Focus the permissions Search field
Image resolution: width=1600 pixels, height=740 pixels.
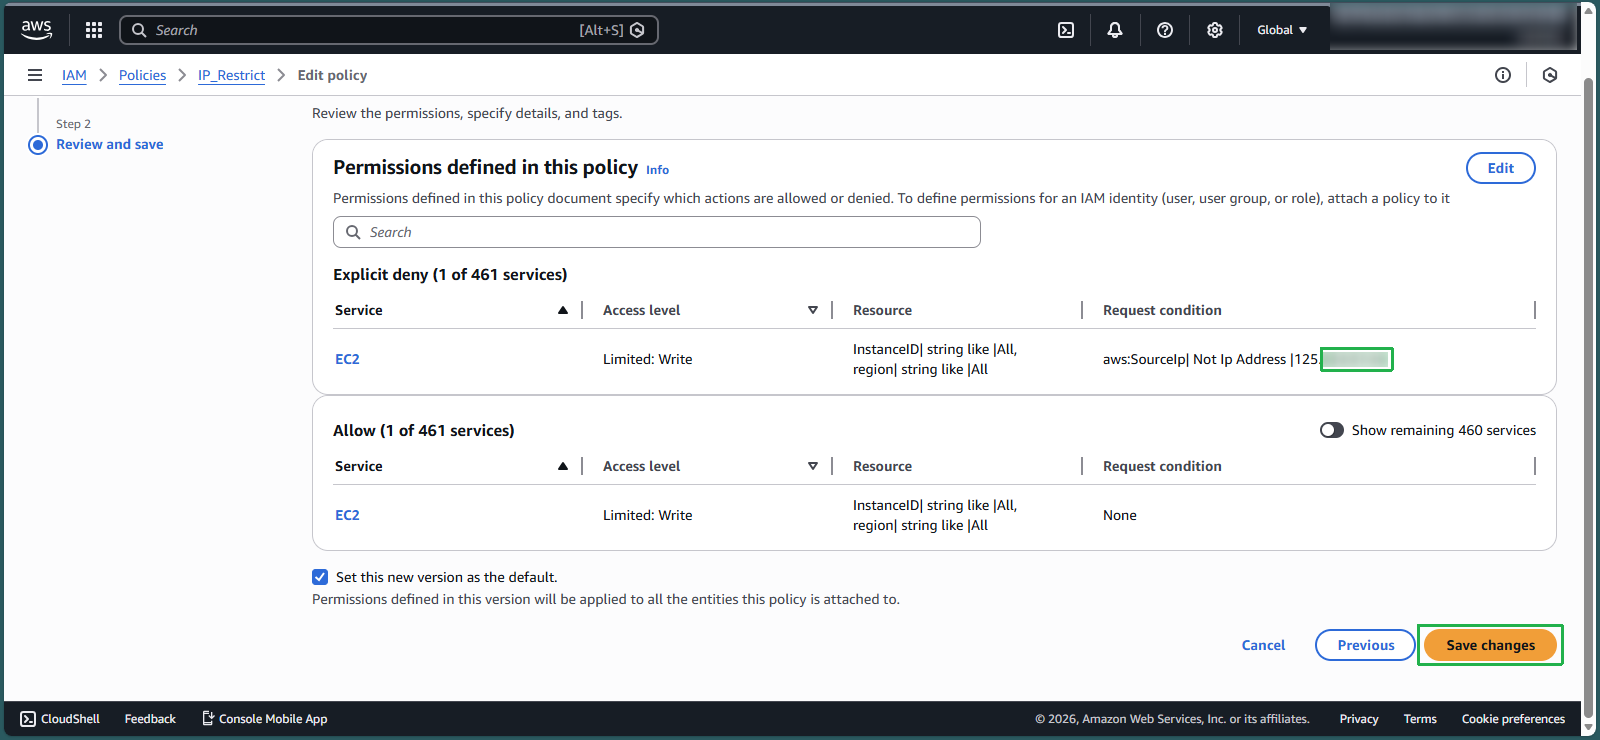657,232
